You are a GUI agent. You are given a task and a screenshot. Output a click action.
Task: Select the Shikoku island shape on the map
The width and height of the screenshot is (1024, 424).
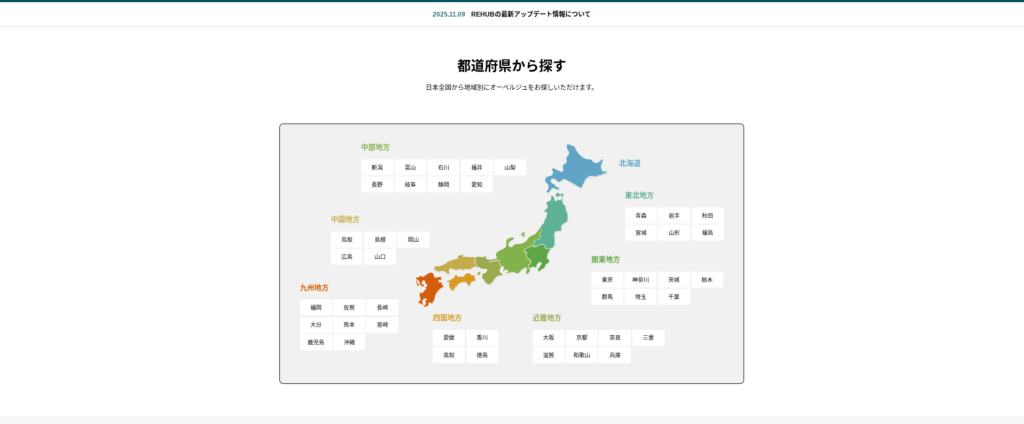tap(462, 281)
